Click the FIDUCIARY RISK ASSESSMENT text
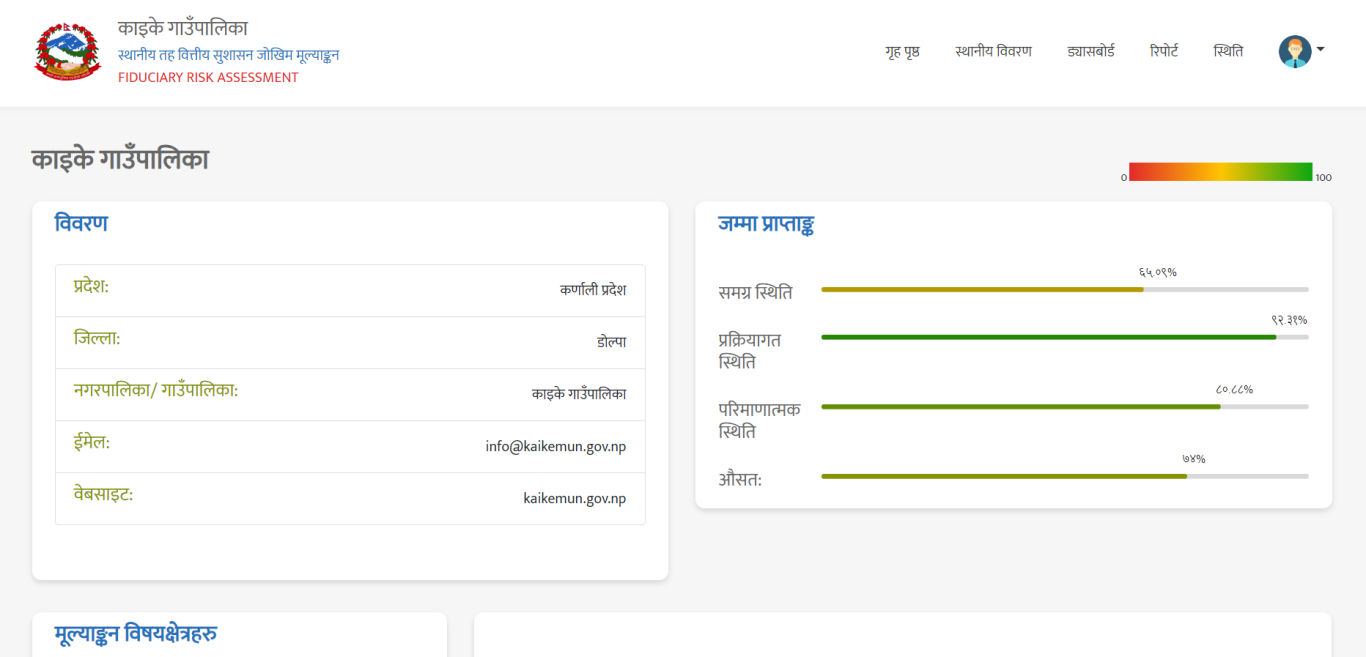Screen dimensions: 1366x657 208,77
